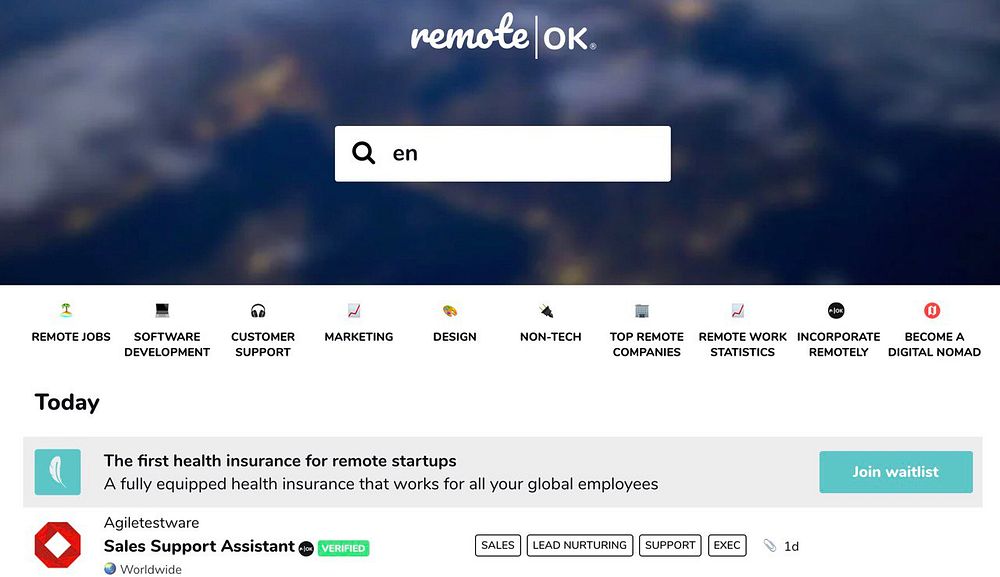The image size is (1000, 577).
Task: Filter by the EXEC tag
Action: (x=727, y=545)
